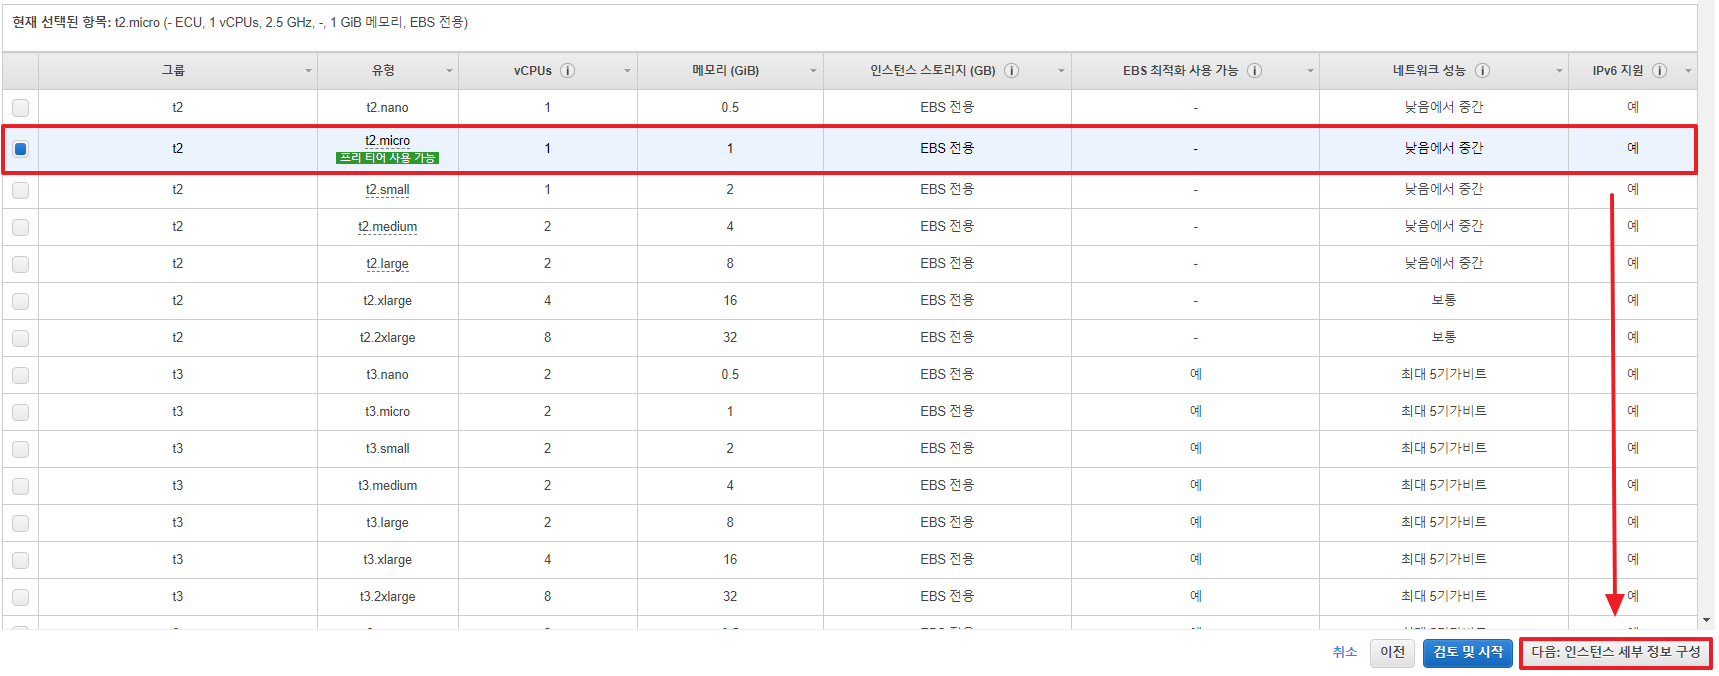Go back with the 이전 button
The image size is (1719, 676).
[x=1392, y=652]
